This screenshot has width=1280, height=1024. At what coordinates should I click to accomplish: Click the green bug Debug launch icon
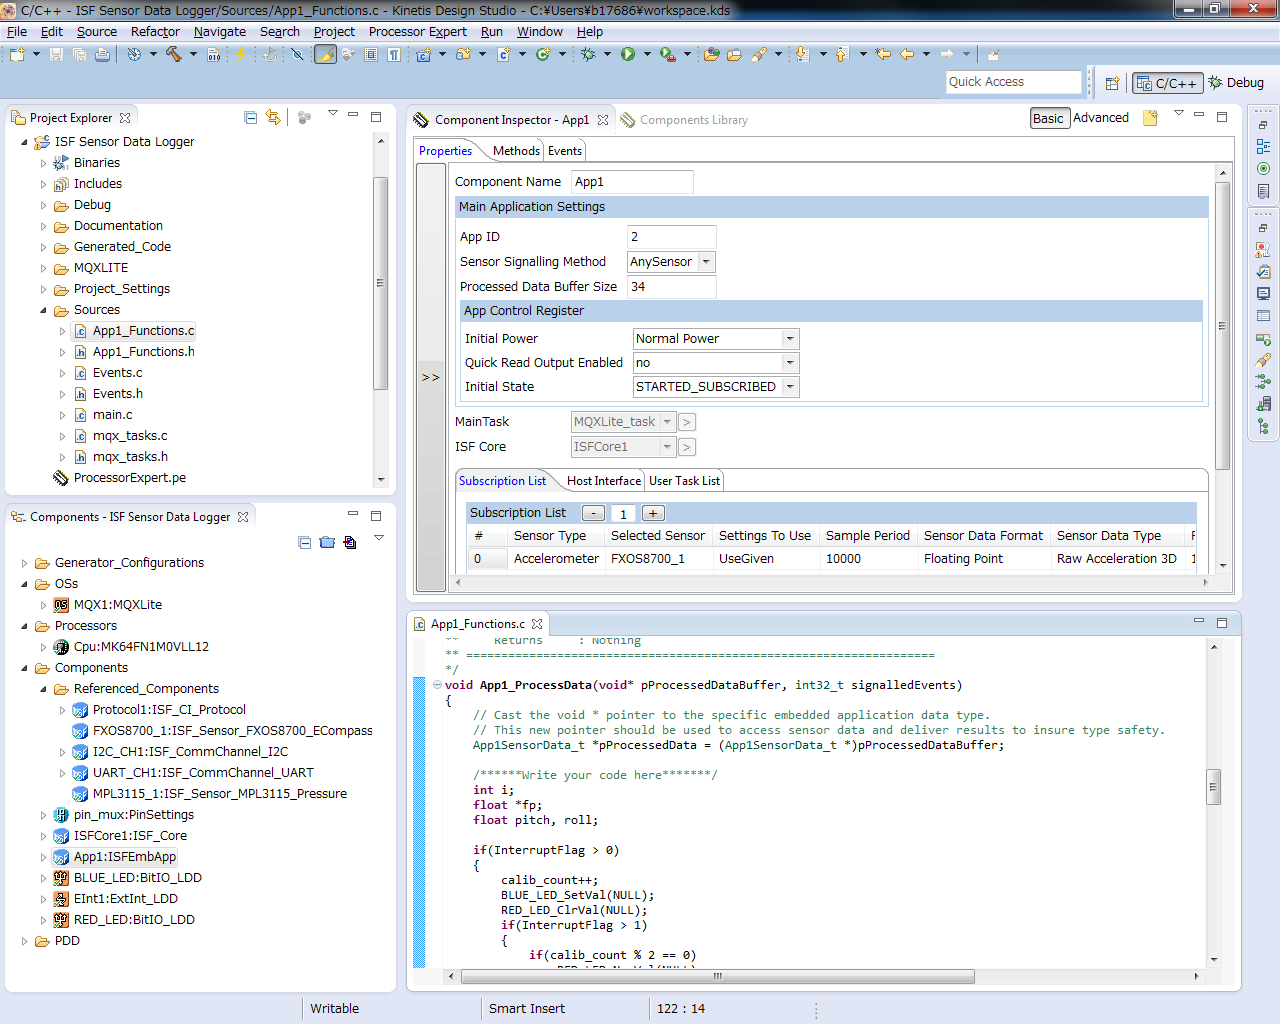point(588,54)
